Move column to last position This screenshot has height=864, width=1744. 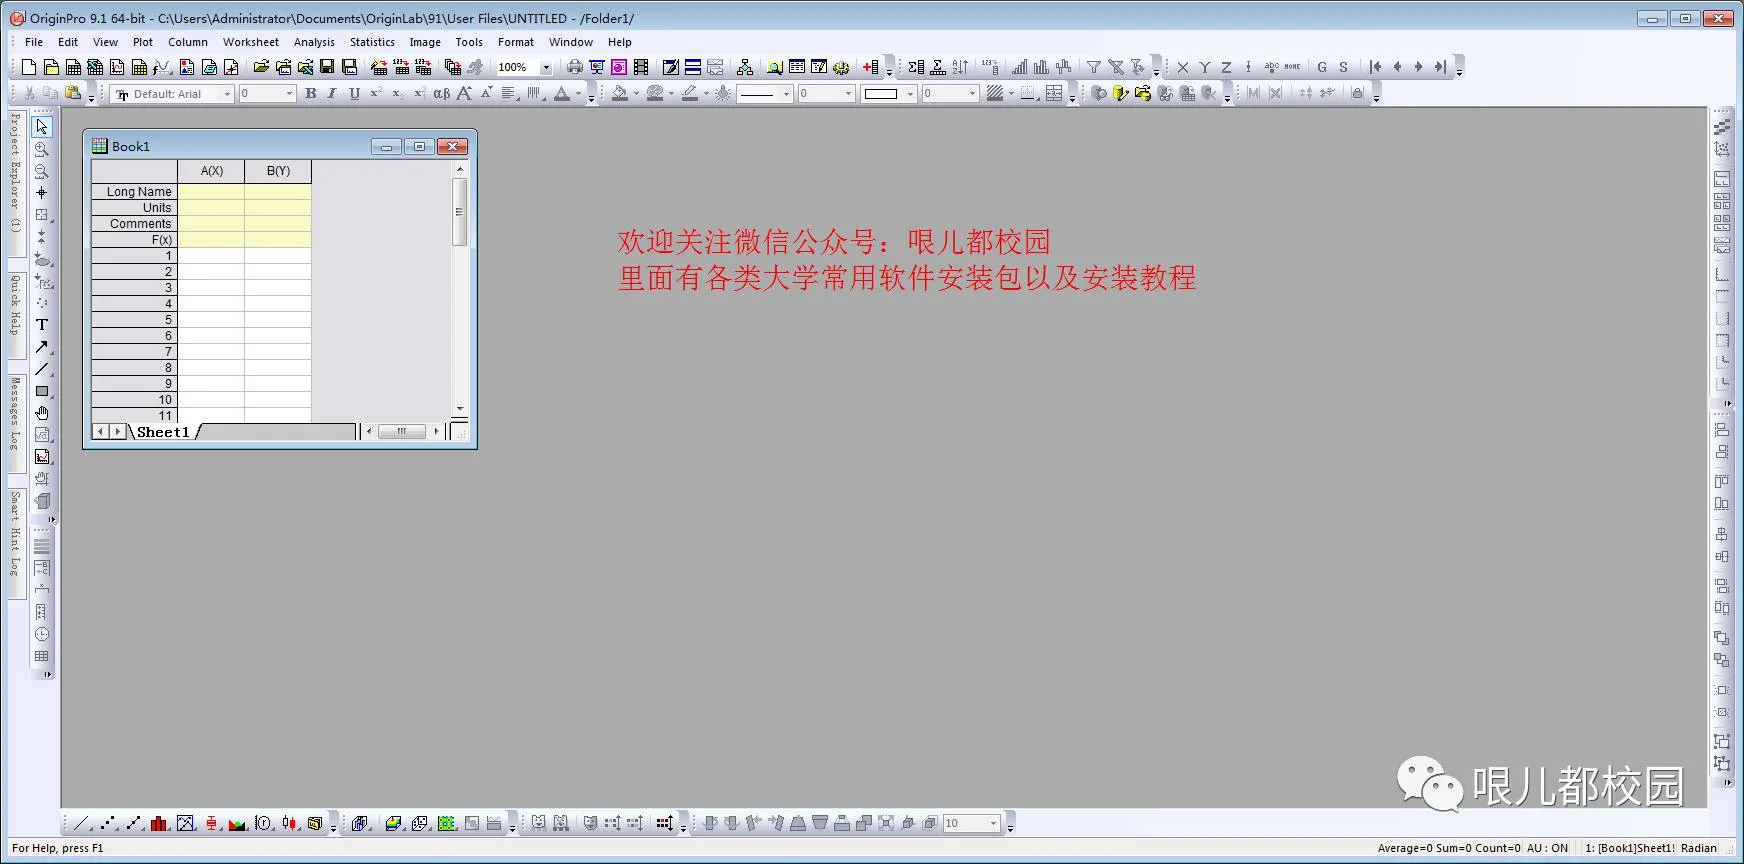click(1440, 67)
